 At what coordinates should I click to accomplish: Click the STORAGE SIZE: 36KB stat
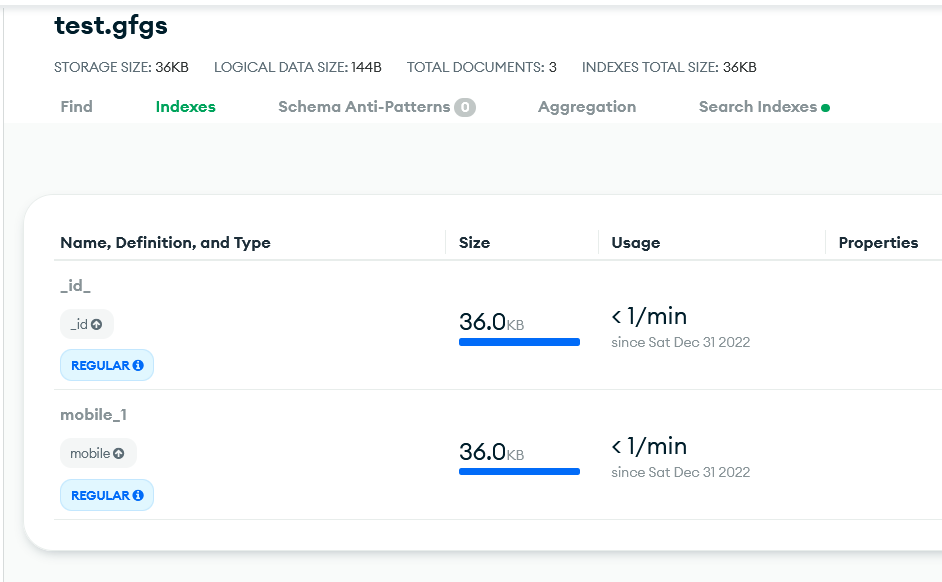[121, 67]
